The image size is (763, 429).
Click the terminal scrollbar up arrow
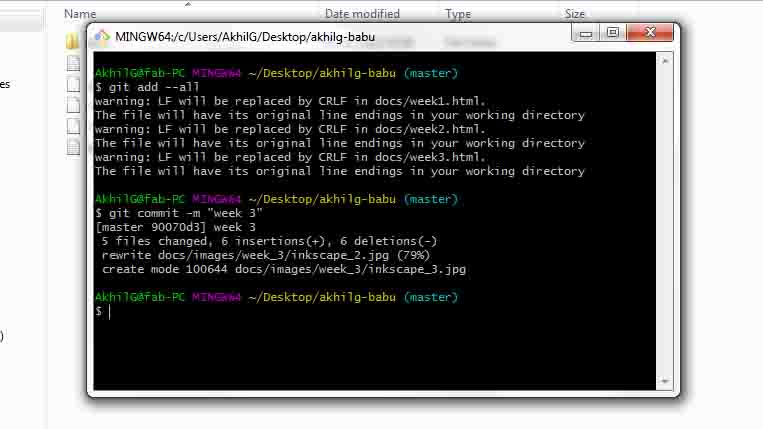665,61
